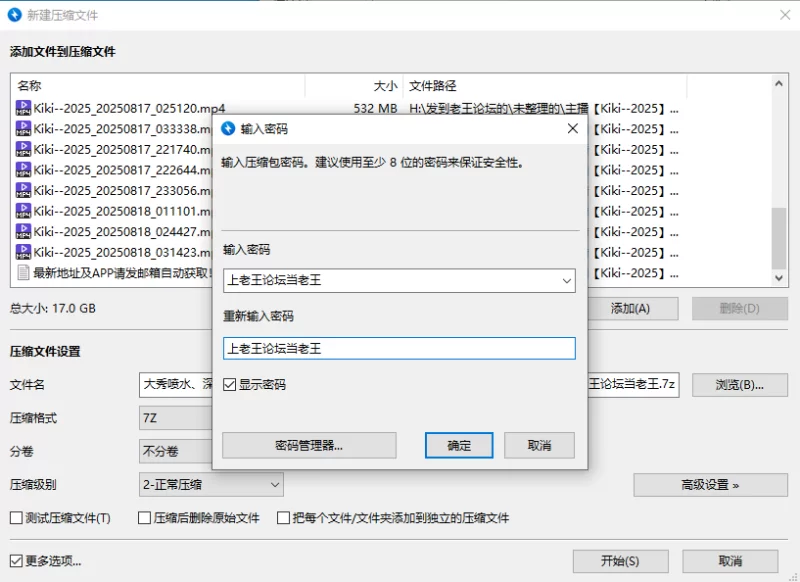
Task: Enable 测试压缩文件(T) option
Action: pyautogui.click(x=16, y=518)
